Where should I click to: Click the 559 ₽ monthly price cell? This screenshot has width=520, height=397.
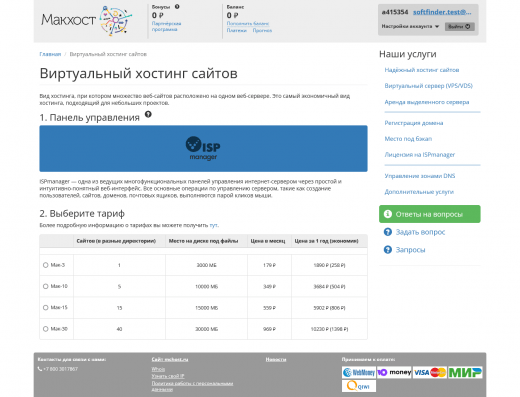[x=269, y=308]
